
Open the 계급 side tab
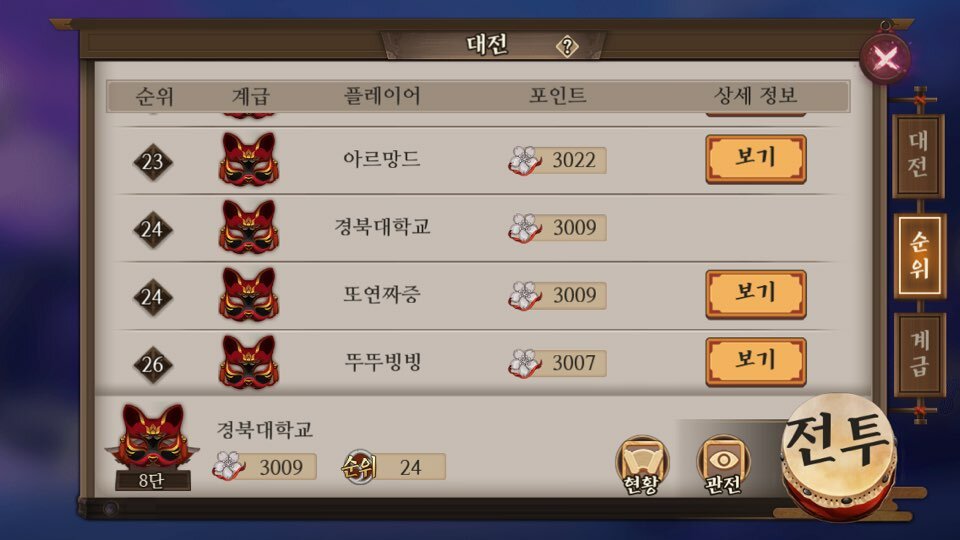click(920, 354)
